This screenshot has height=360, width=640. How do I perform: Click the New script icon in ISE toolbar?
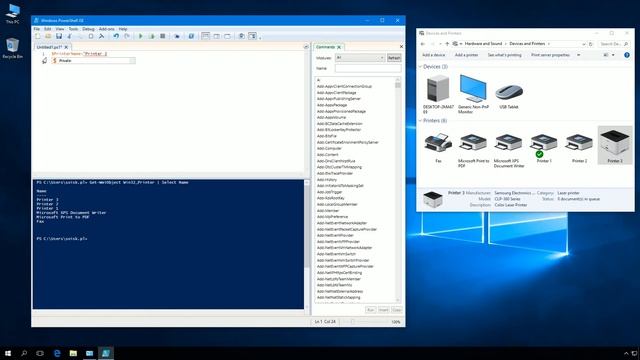click(x=38, y=36)
